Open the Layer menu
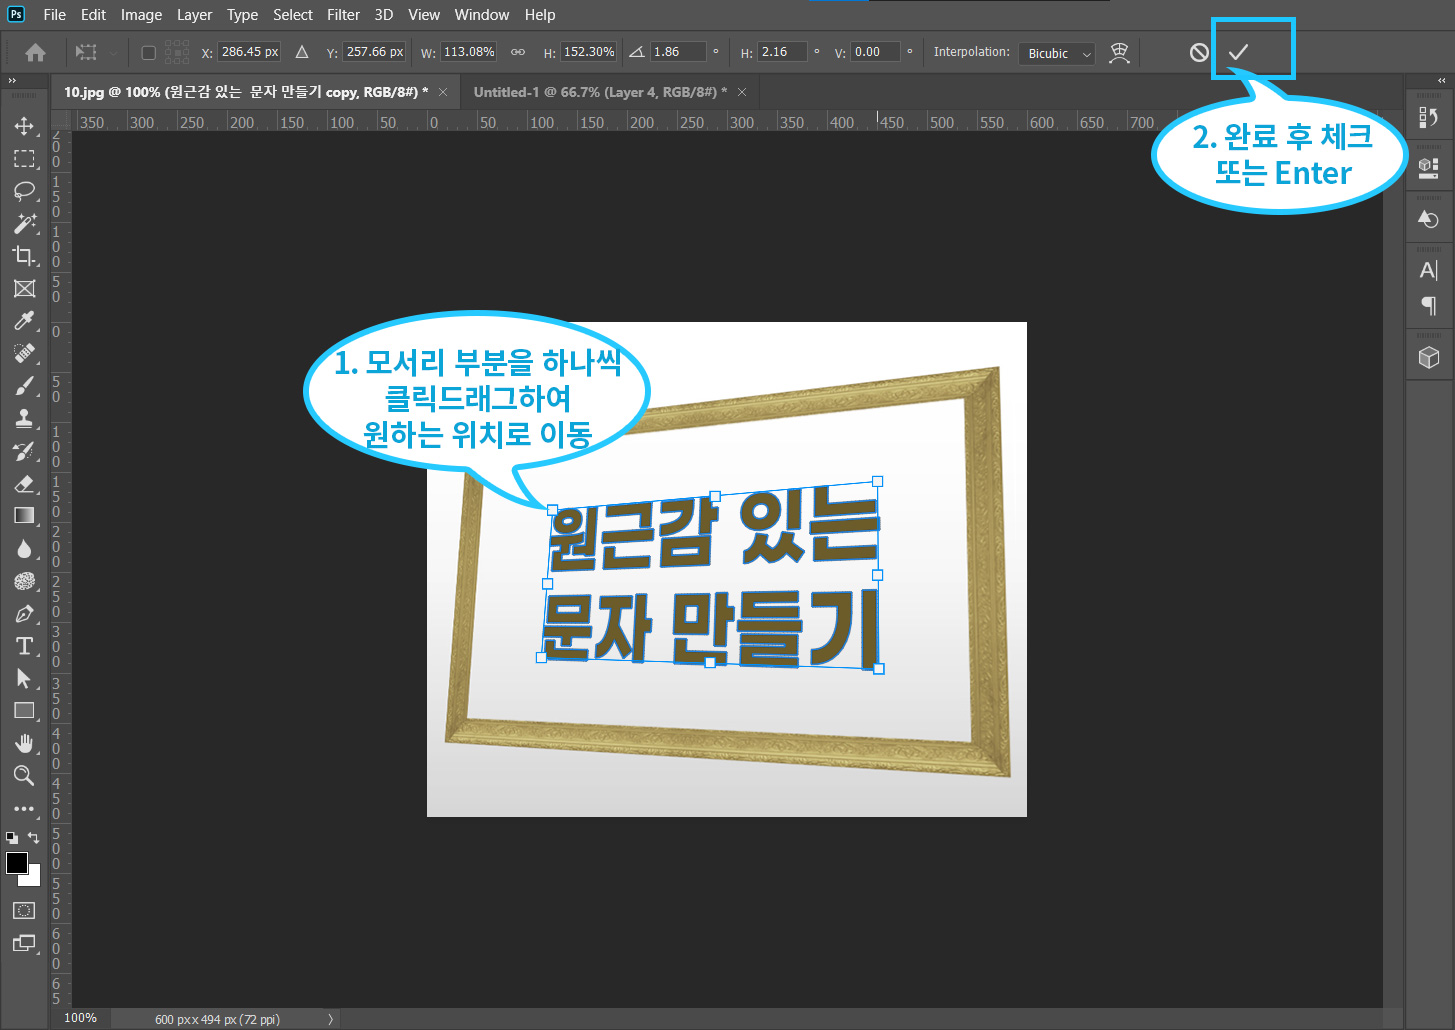This screenshot has width=1455, height=1030. click(x=194, y=15)
